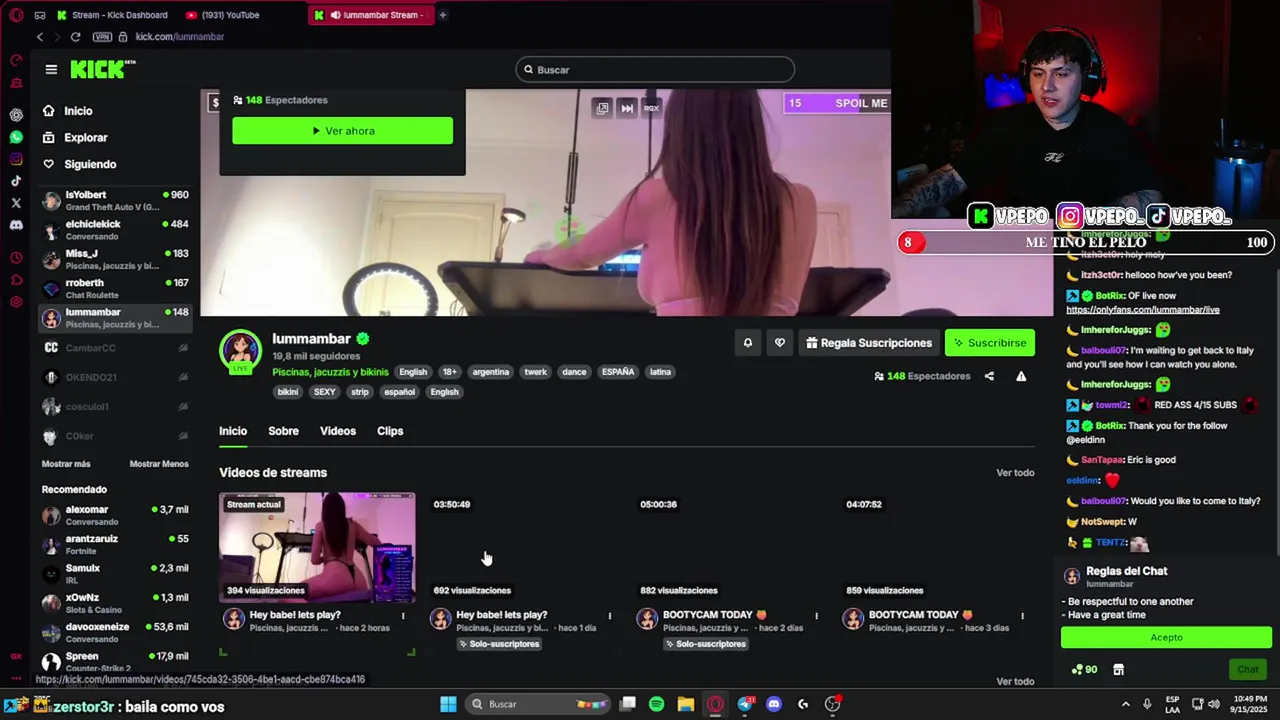The width and height of the screenshot is (1280, 720).
Task: Open recommended channel arantzaruiz
Action: (115, 544)
